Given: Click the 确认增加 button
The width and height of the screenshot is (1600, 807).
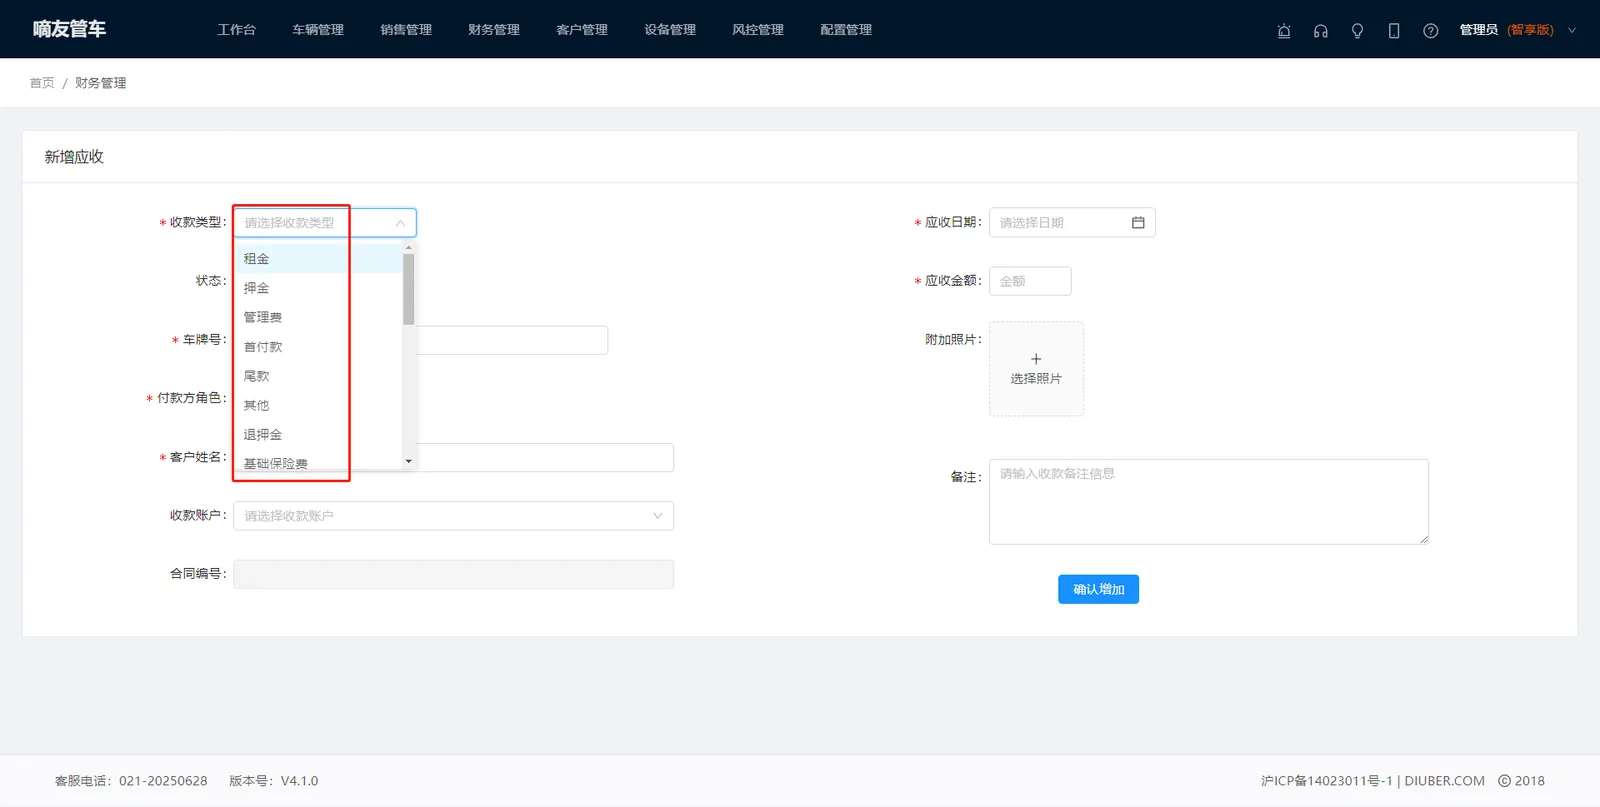Looking at the screenshot, I should (1098, 589).
